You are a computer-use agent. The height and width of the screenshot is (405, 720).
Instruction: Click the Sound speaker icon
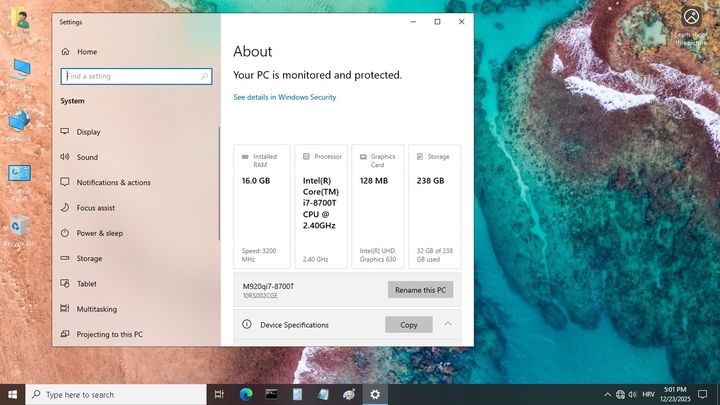[65, 157]
